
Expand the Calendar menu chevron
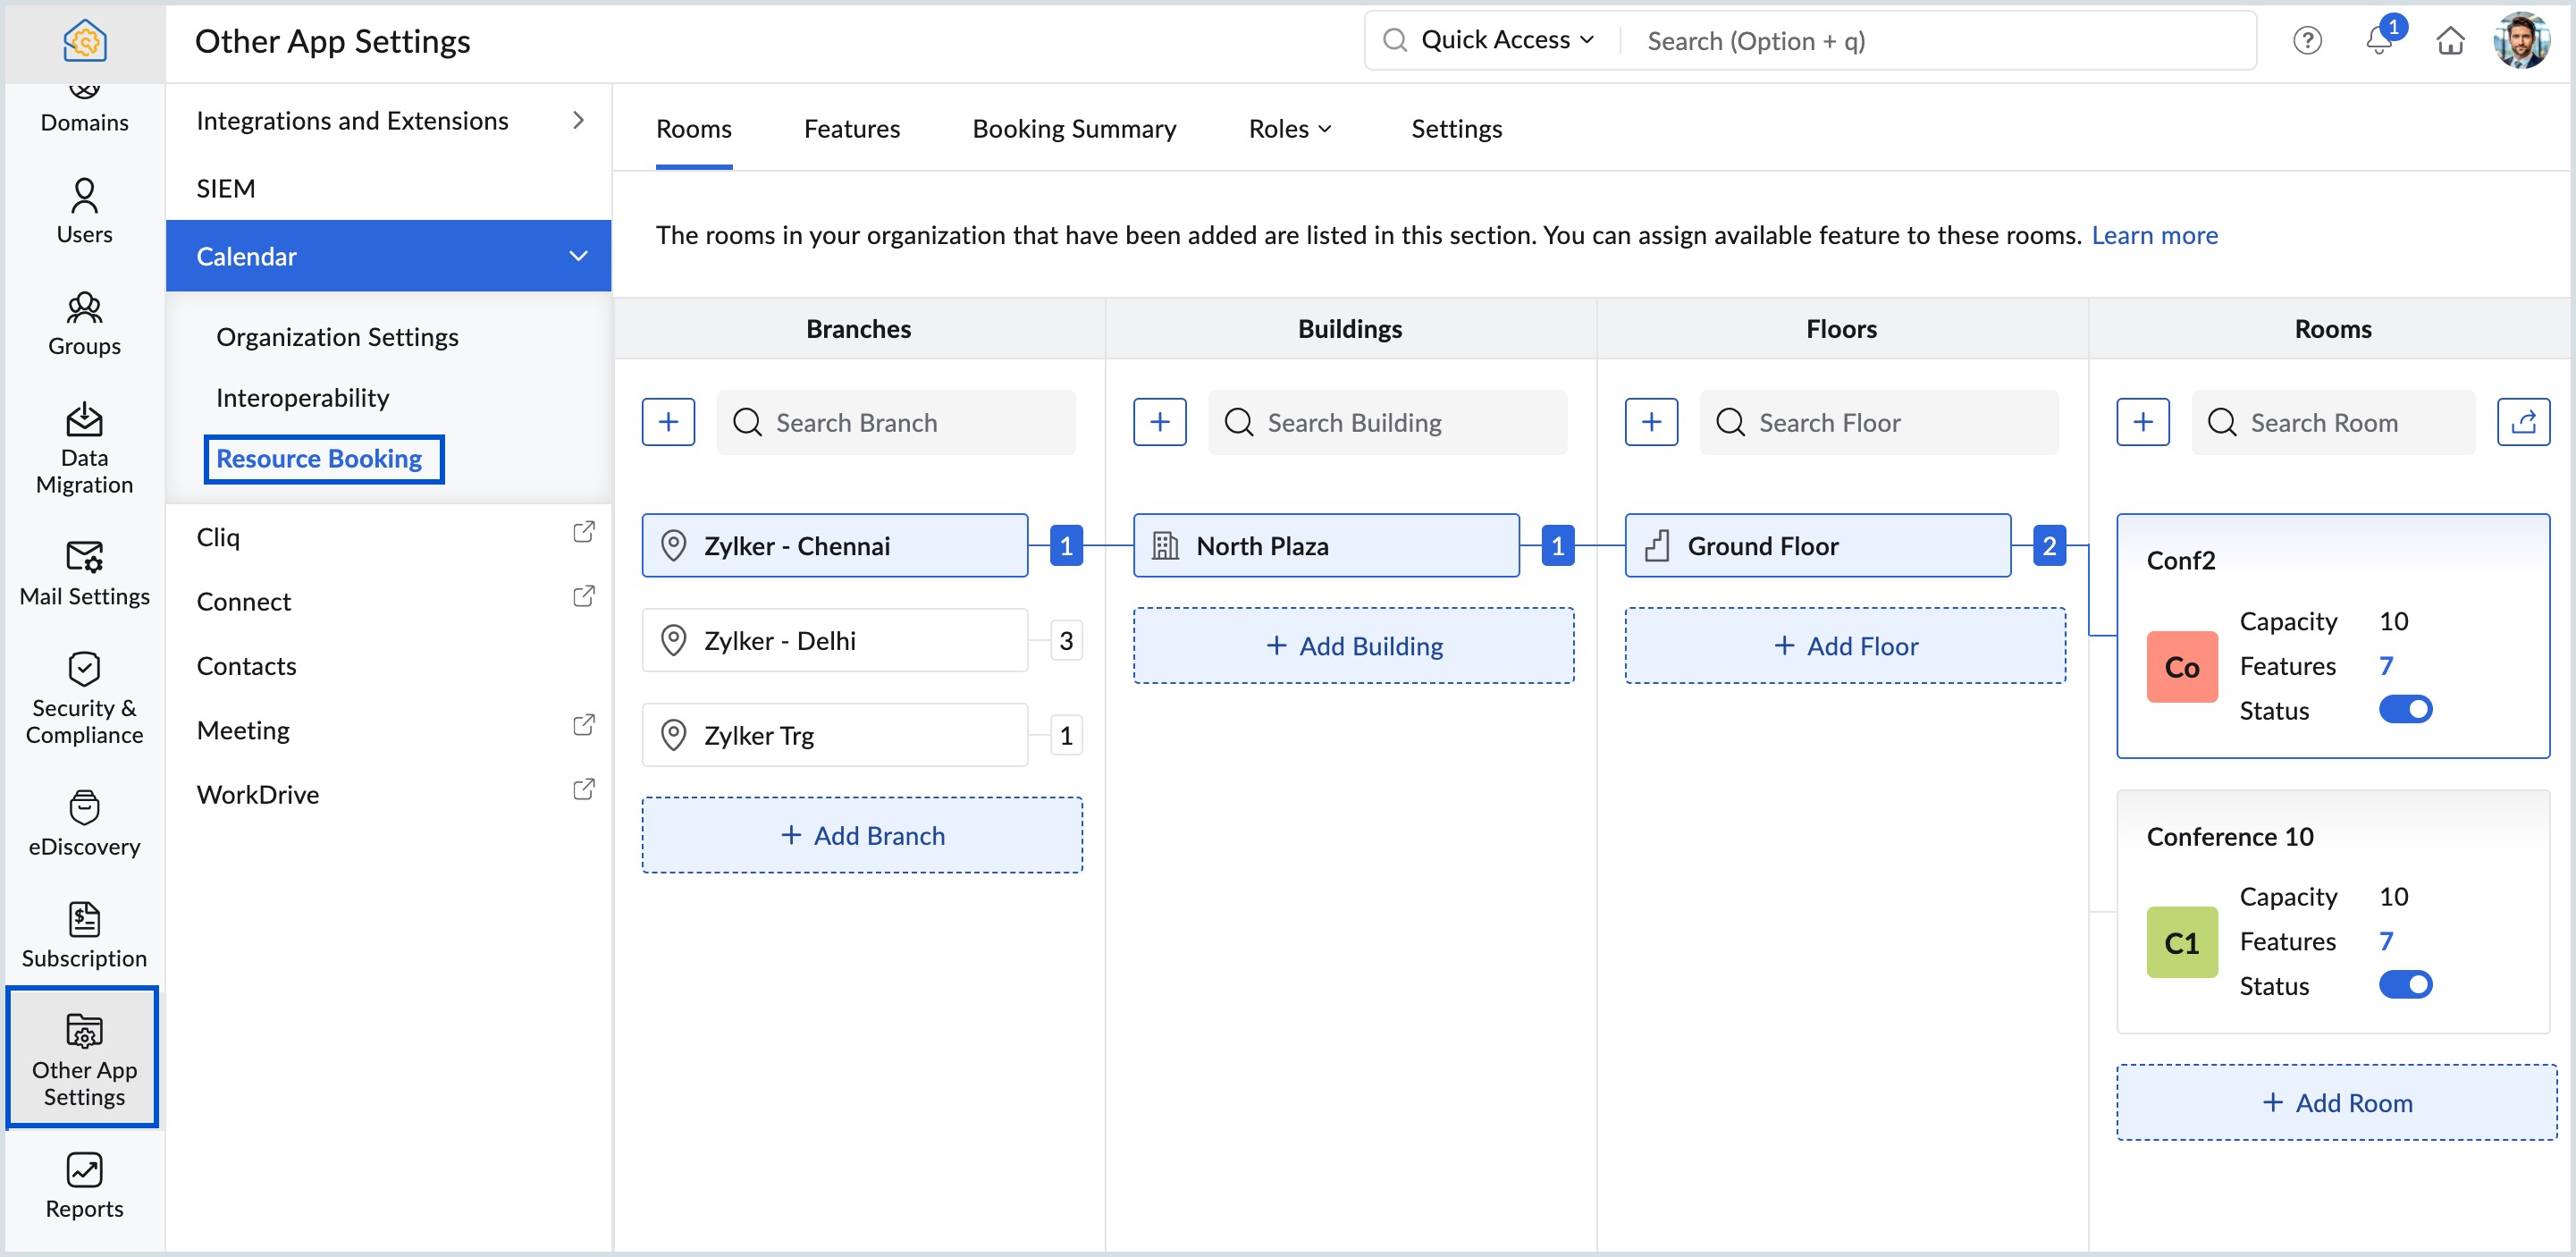(x=578, y=256)
